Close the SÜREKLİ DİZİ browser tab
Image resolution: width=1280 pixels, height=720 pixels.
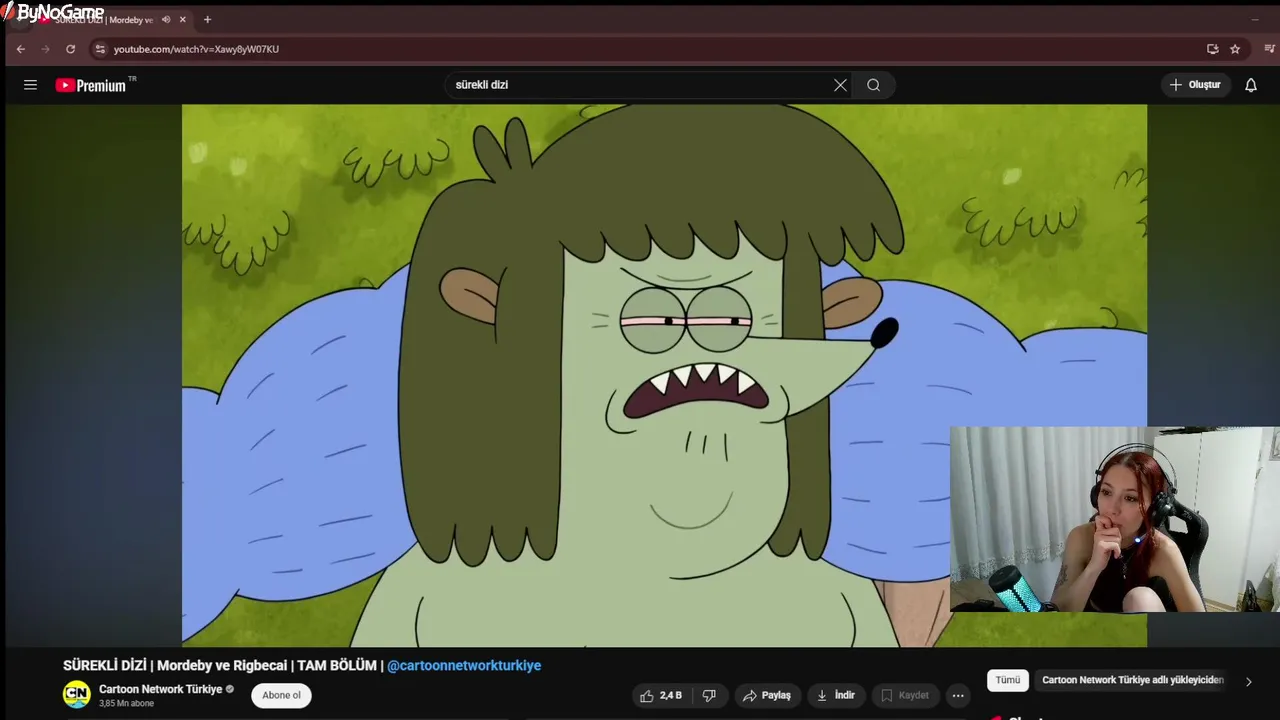[182, 19]
